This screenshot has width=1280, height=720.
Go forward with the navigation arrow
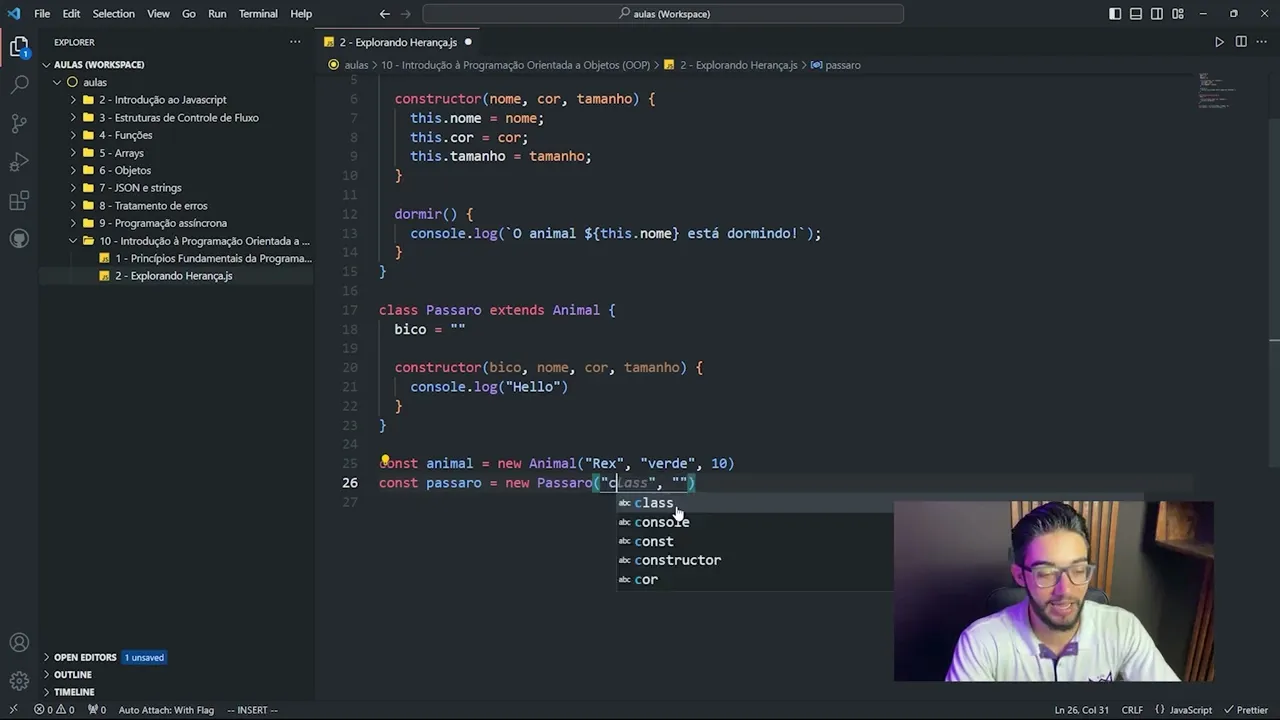(407, 14)
